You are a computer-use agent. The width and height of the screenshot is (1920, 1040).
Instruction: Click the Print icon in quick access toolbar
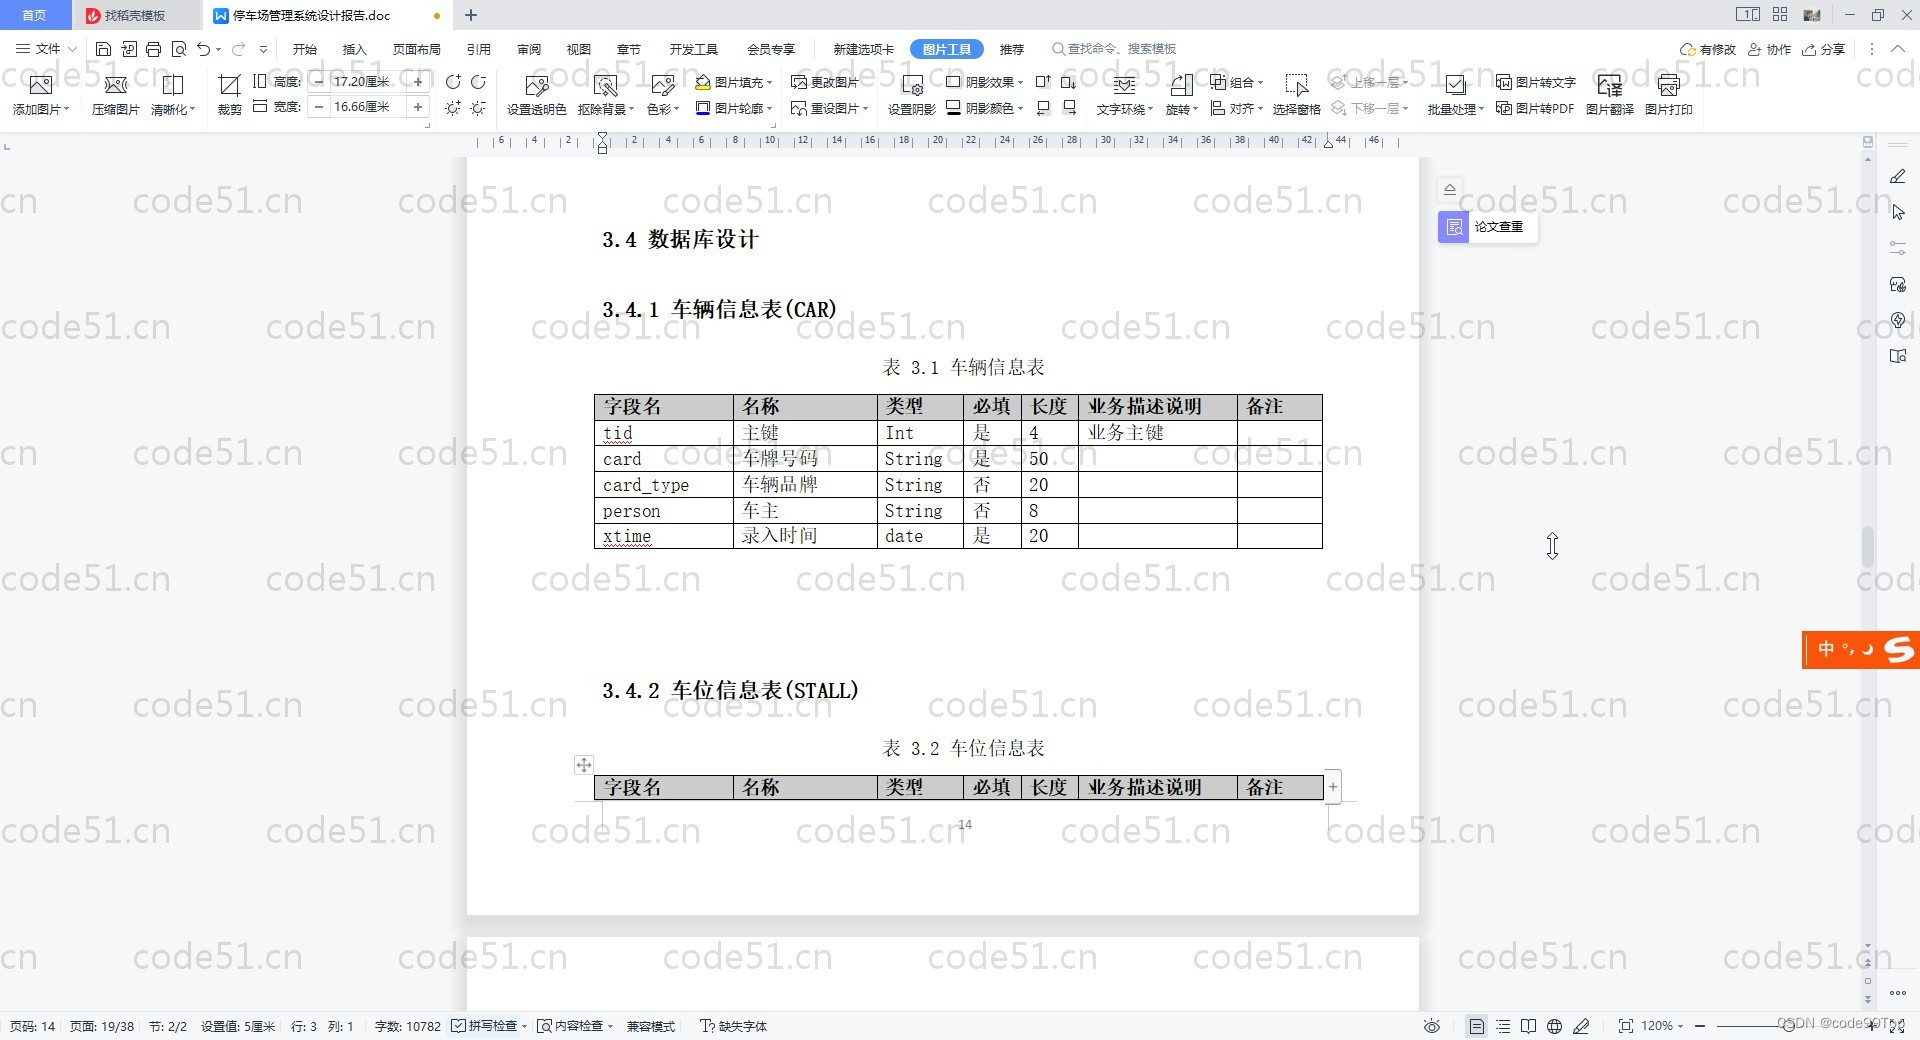pos(153,49)
